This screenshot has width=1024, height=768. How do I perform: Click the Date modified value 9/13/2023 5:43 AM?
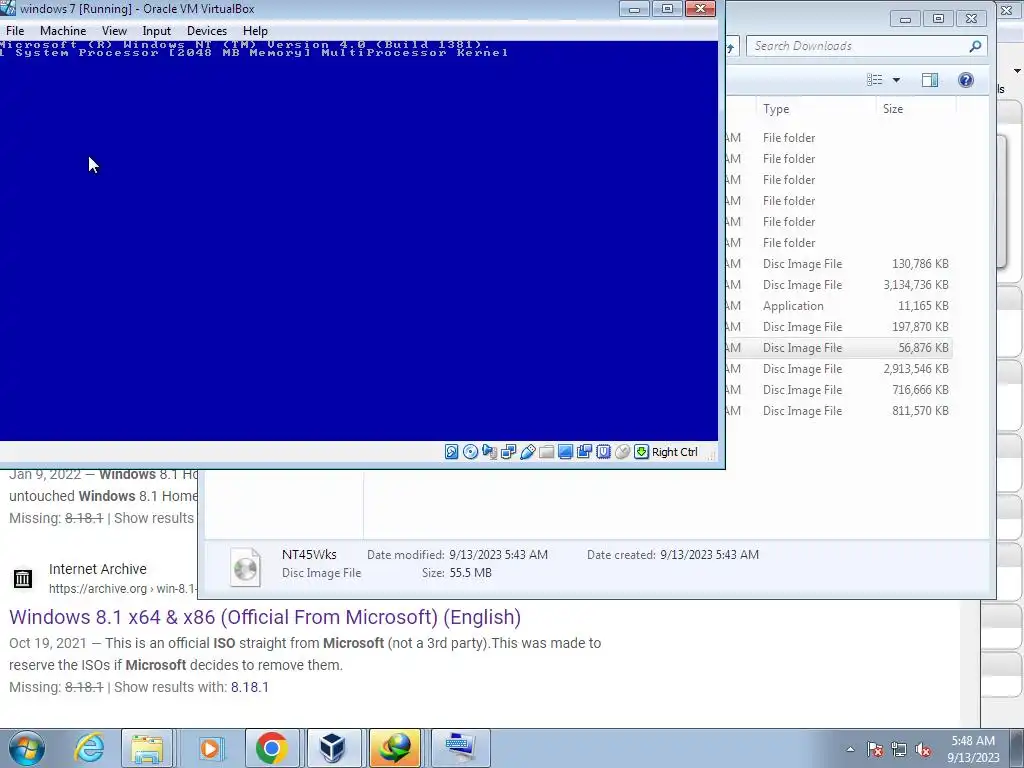(x=498, y=555)
